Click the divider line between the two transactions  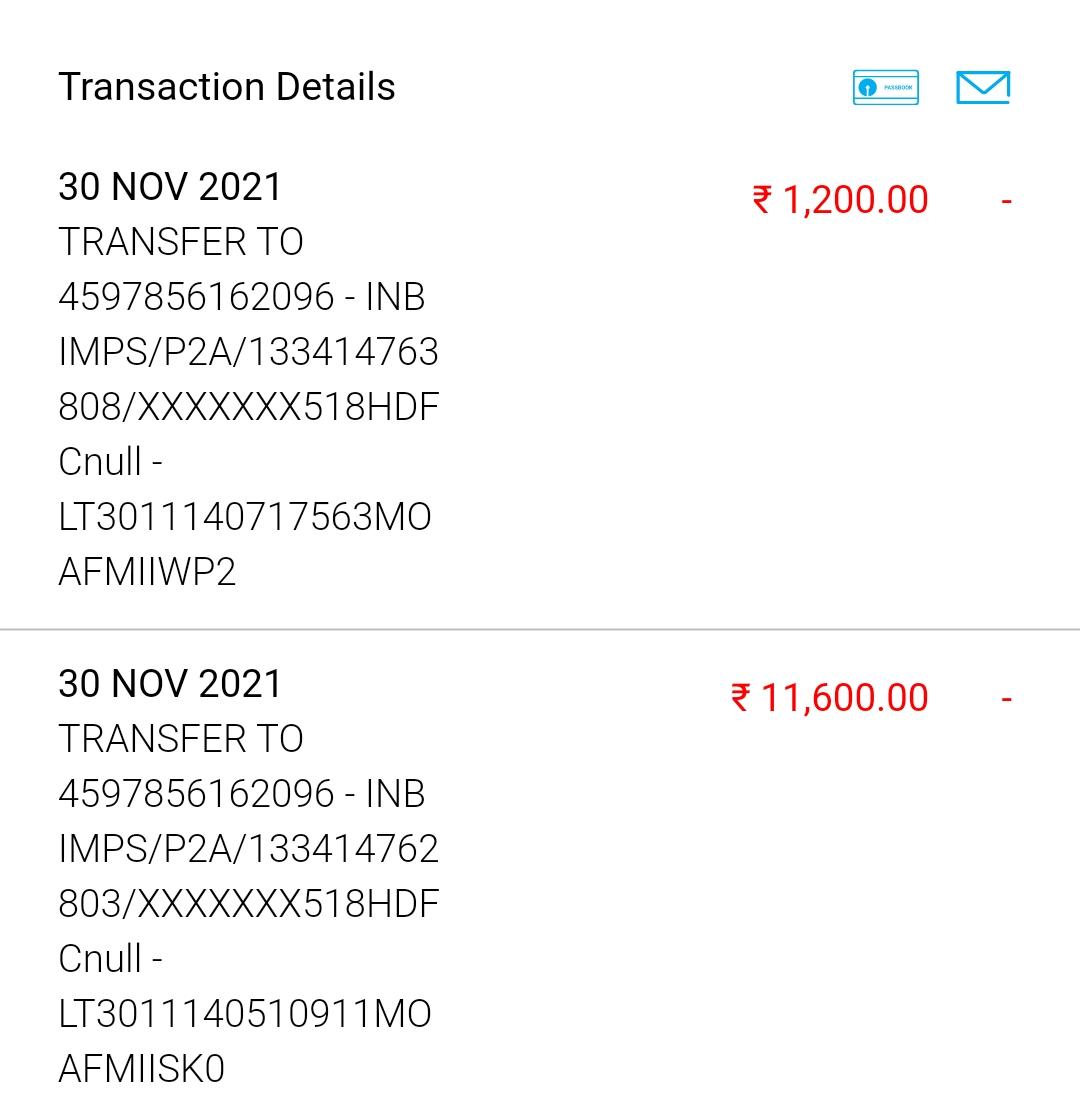pyautogui.click(x=540, y=630)
